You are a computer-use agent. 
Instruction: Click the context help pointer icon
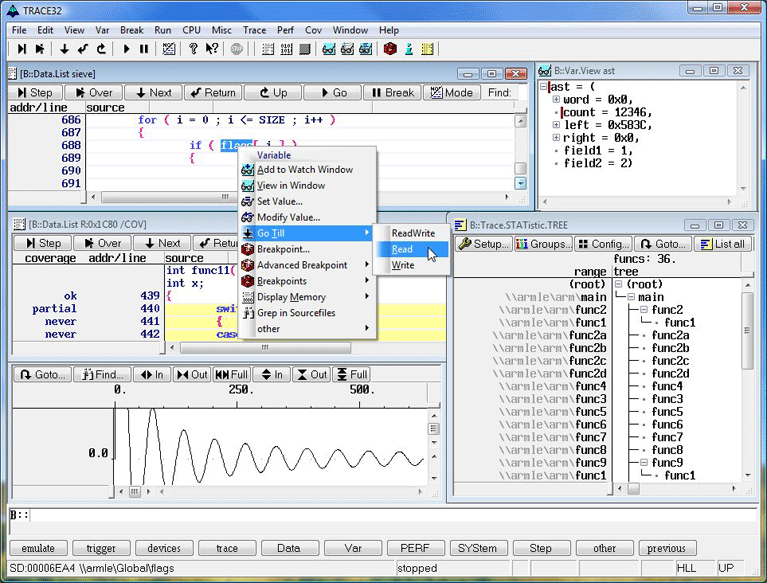tap(212, 48)
